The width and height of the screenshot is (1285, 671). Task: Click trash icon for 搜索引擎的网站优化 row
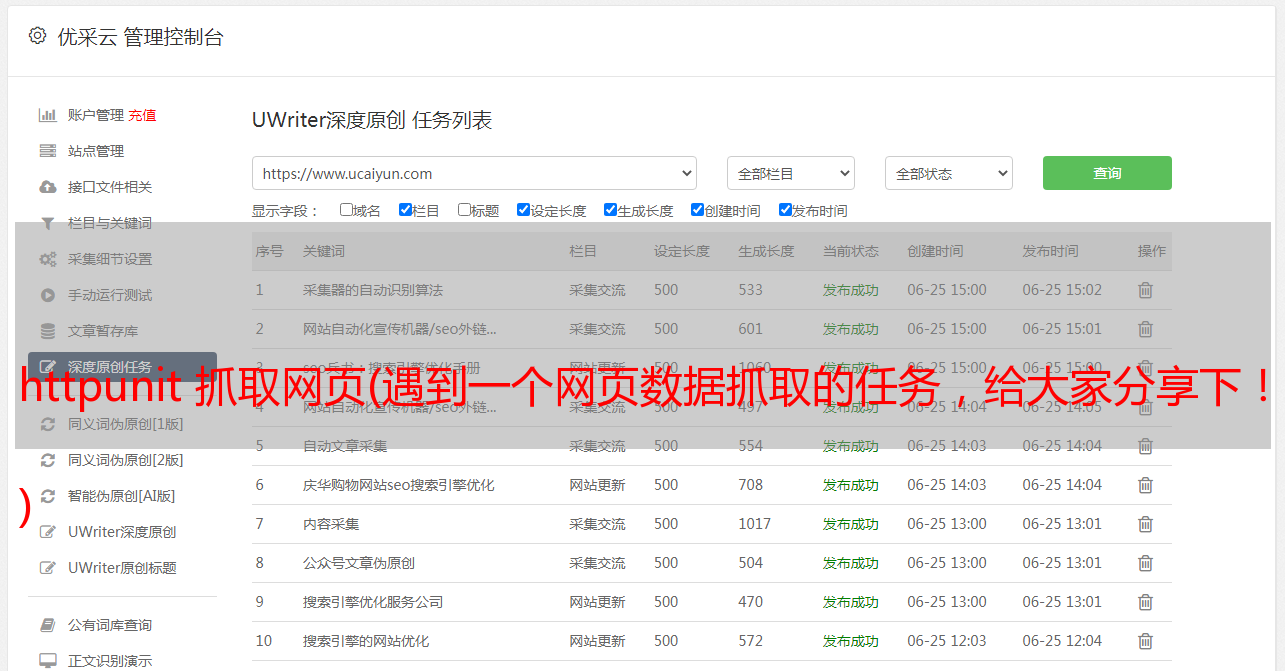(1145, 641)
